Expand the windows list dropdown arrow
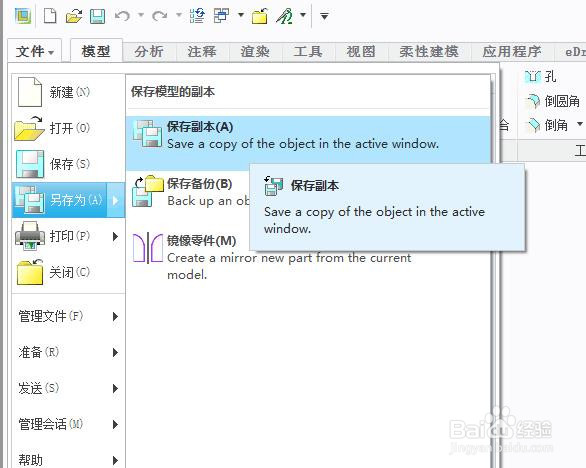Screen dimensions: 586x468 point(241,15)
